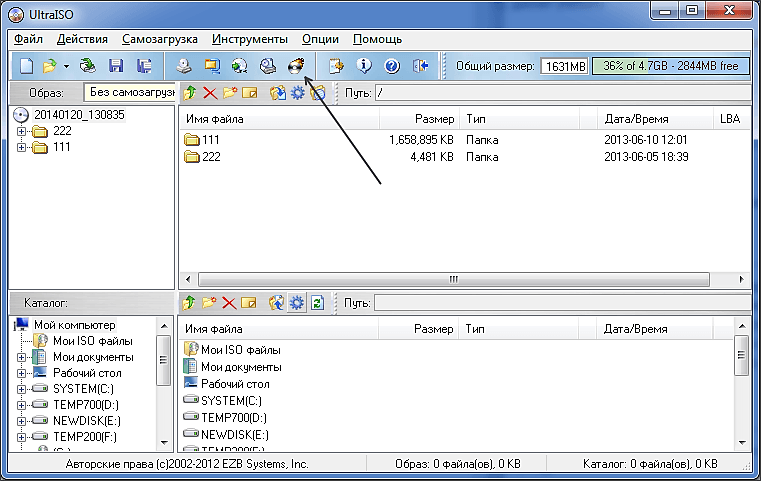Open the dropdown arrow beside Open icon
This screenshot has height=481, width=761.
(66, 66)
